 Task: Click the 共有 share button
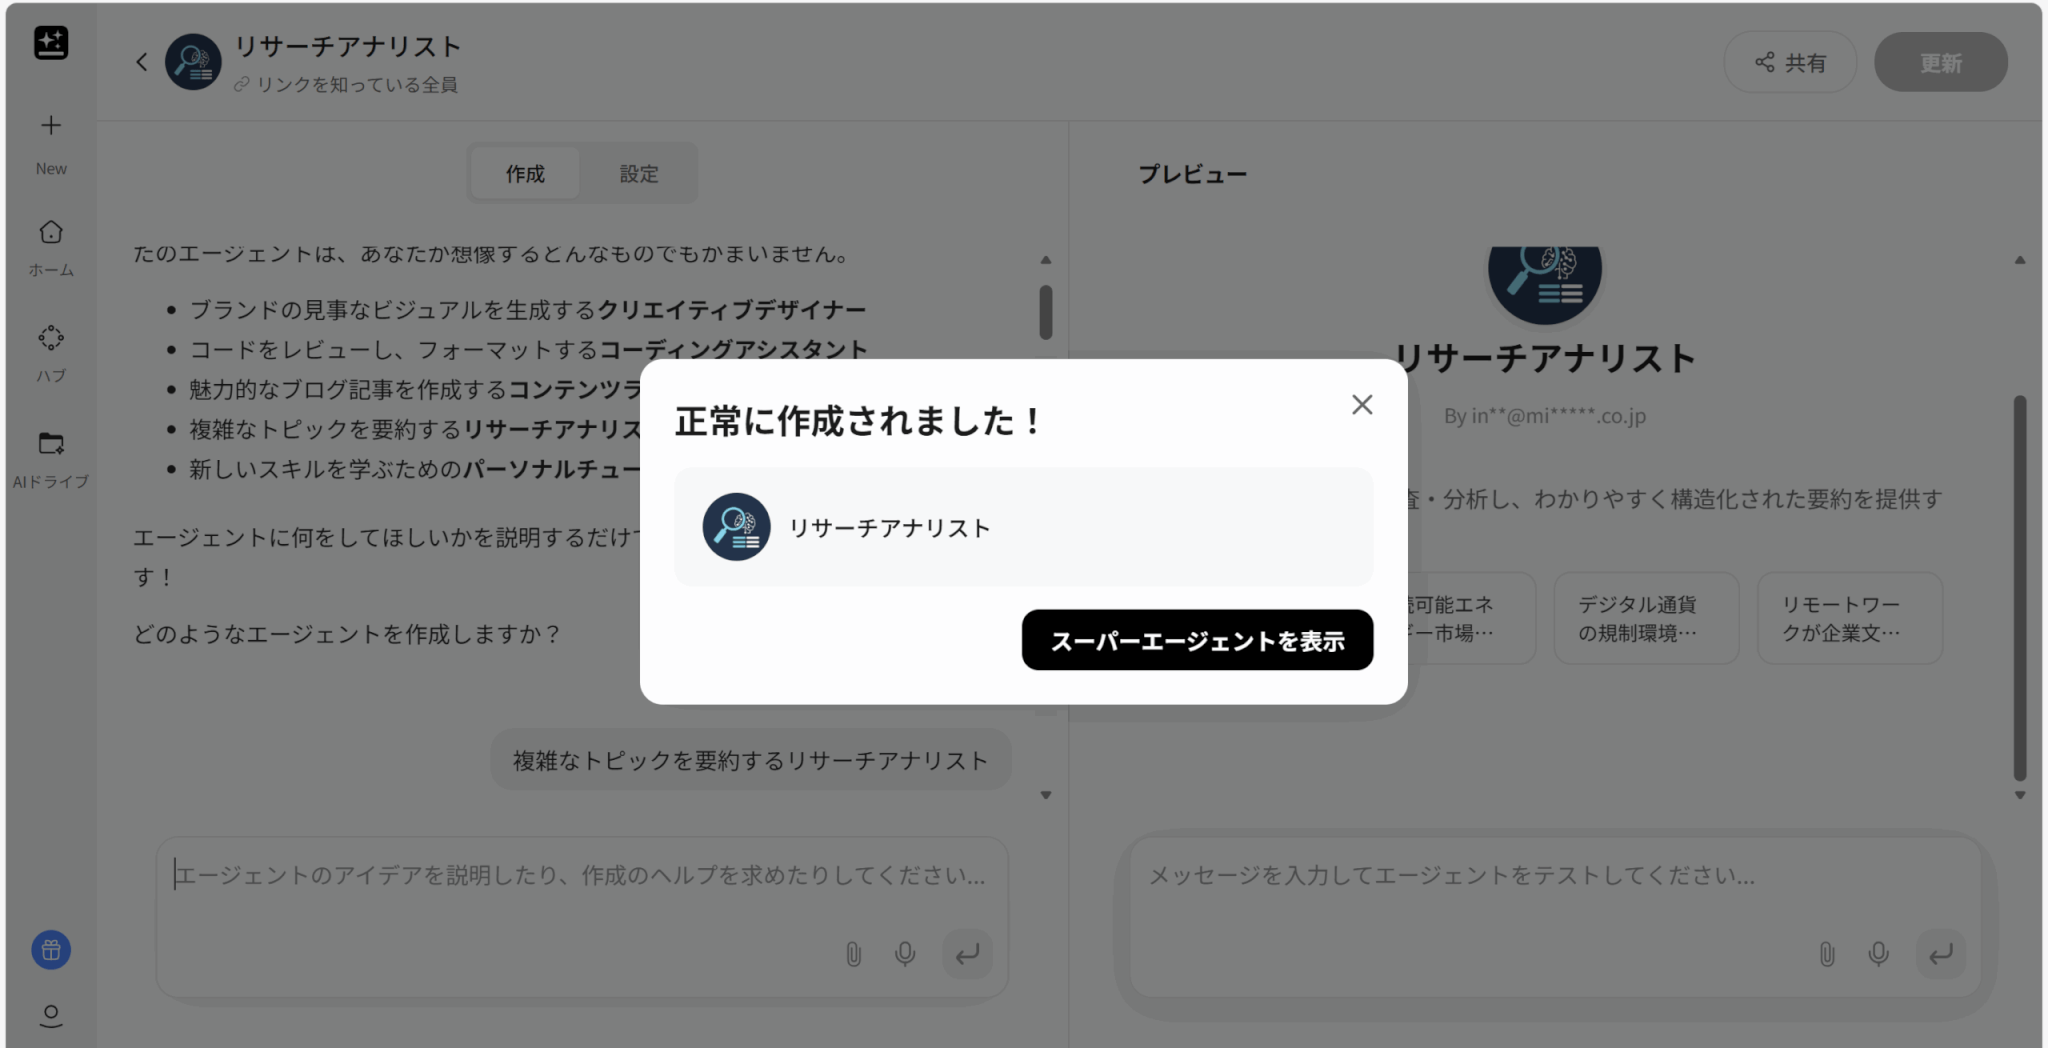tap(1789, 63)
